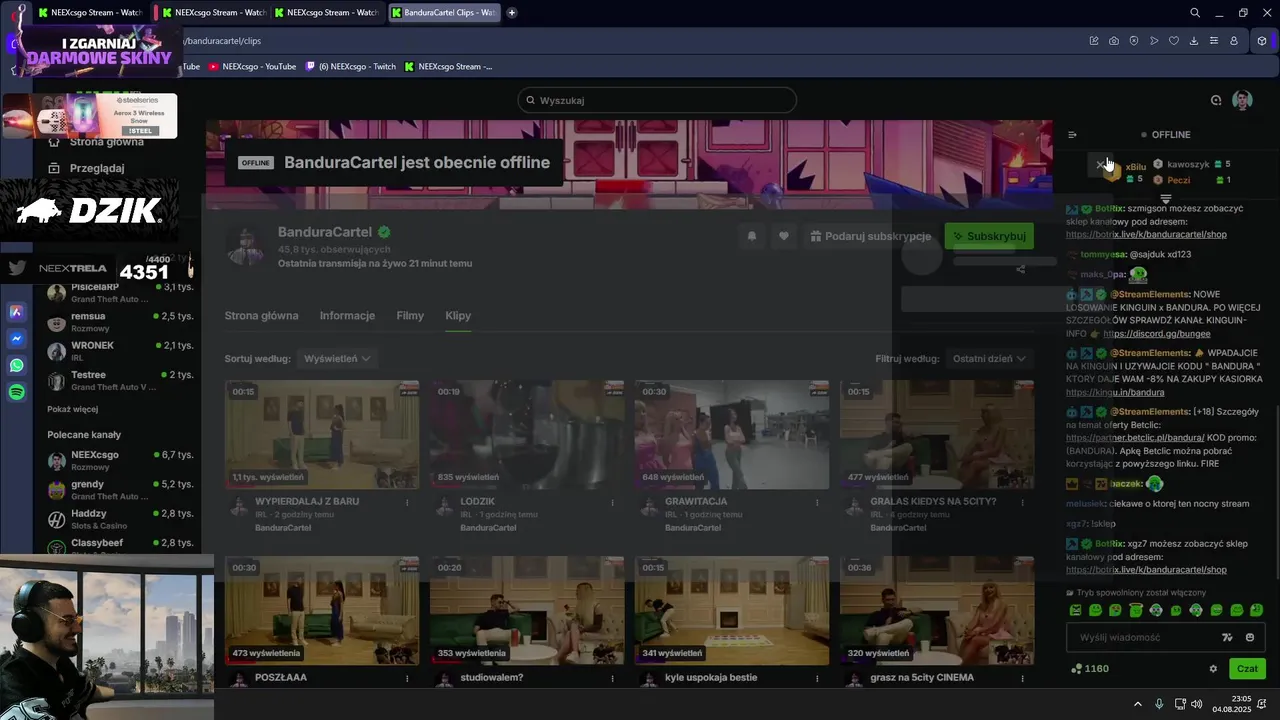Open WhatsApp in the Opera sidebar

point(17,366)
